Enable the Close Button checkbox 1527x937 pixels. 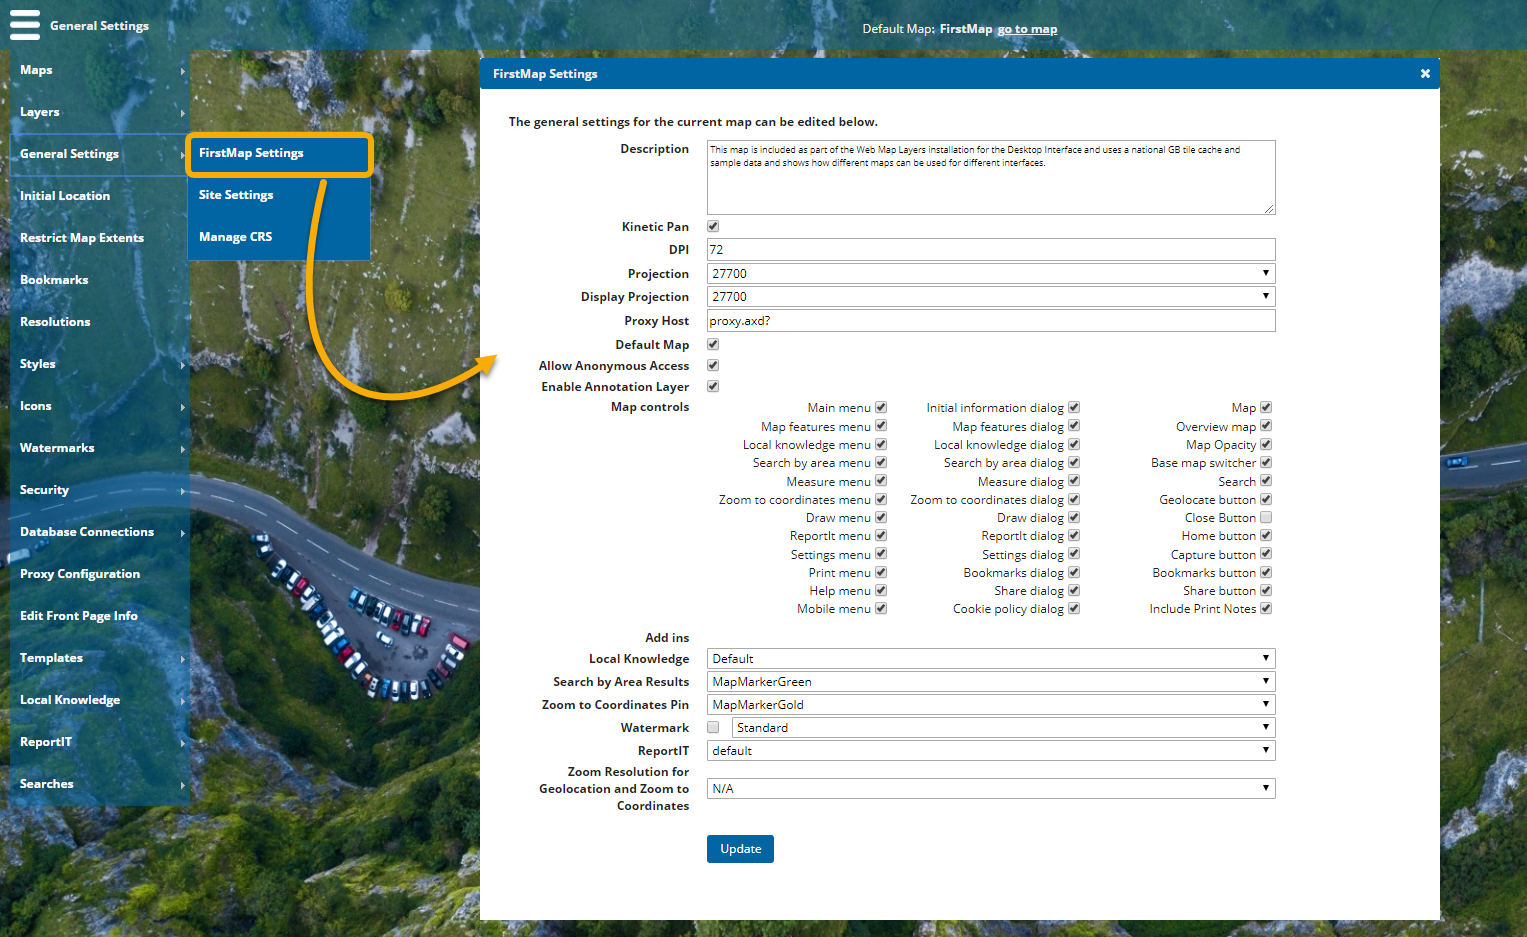pyautogui.click(x=1266, y=518)
